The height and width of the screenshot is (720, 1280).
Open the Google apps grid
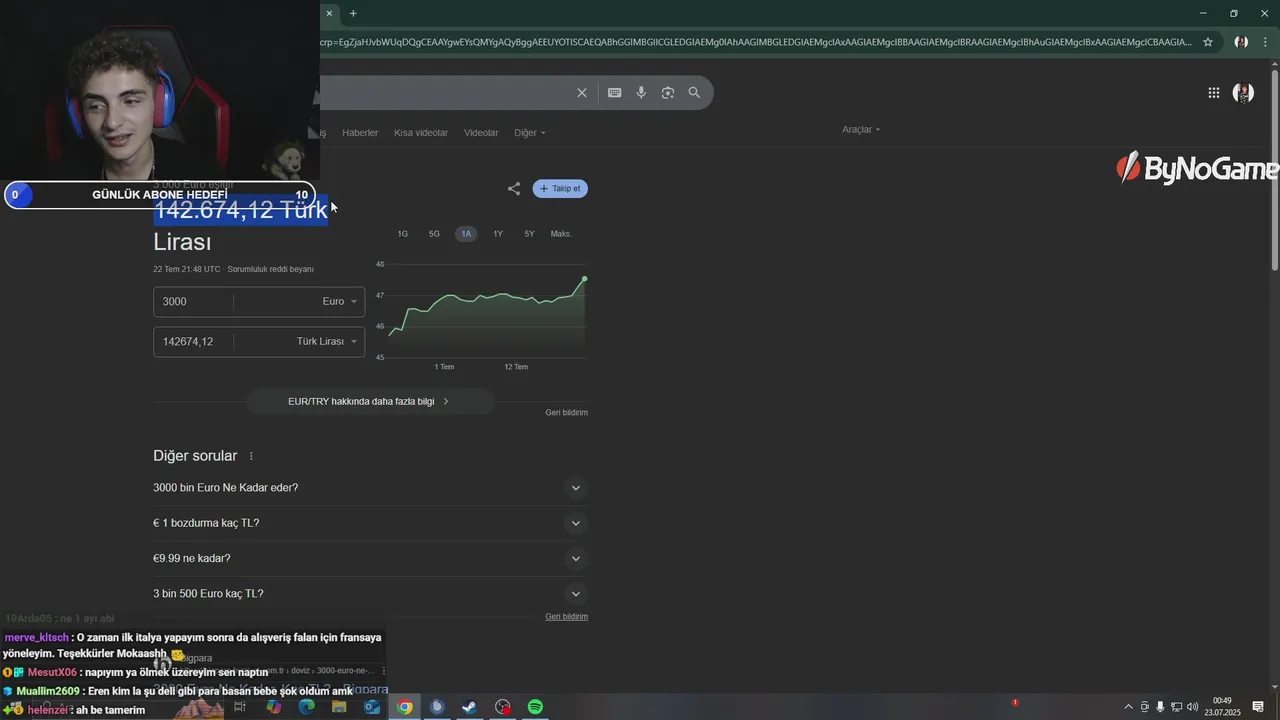click(x=1214, y=93)
